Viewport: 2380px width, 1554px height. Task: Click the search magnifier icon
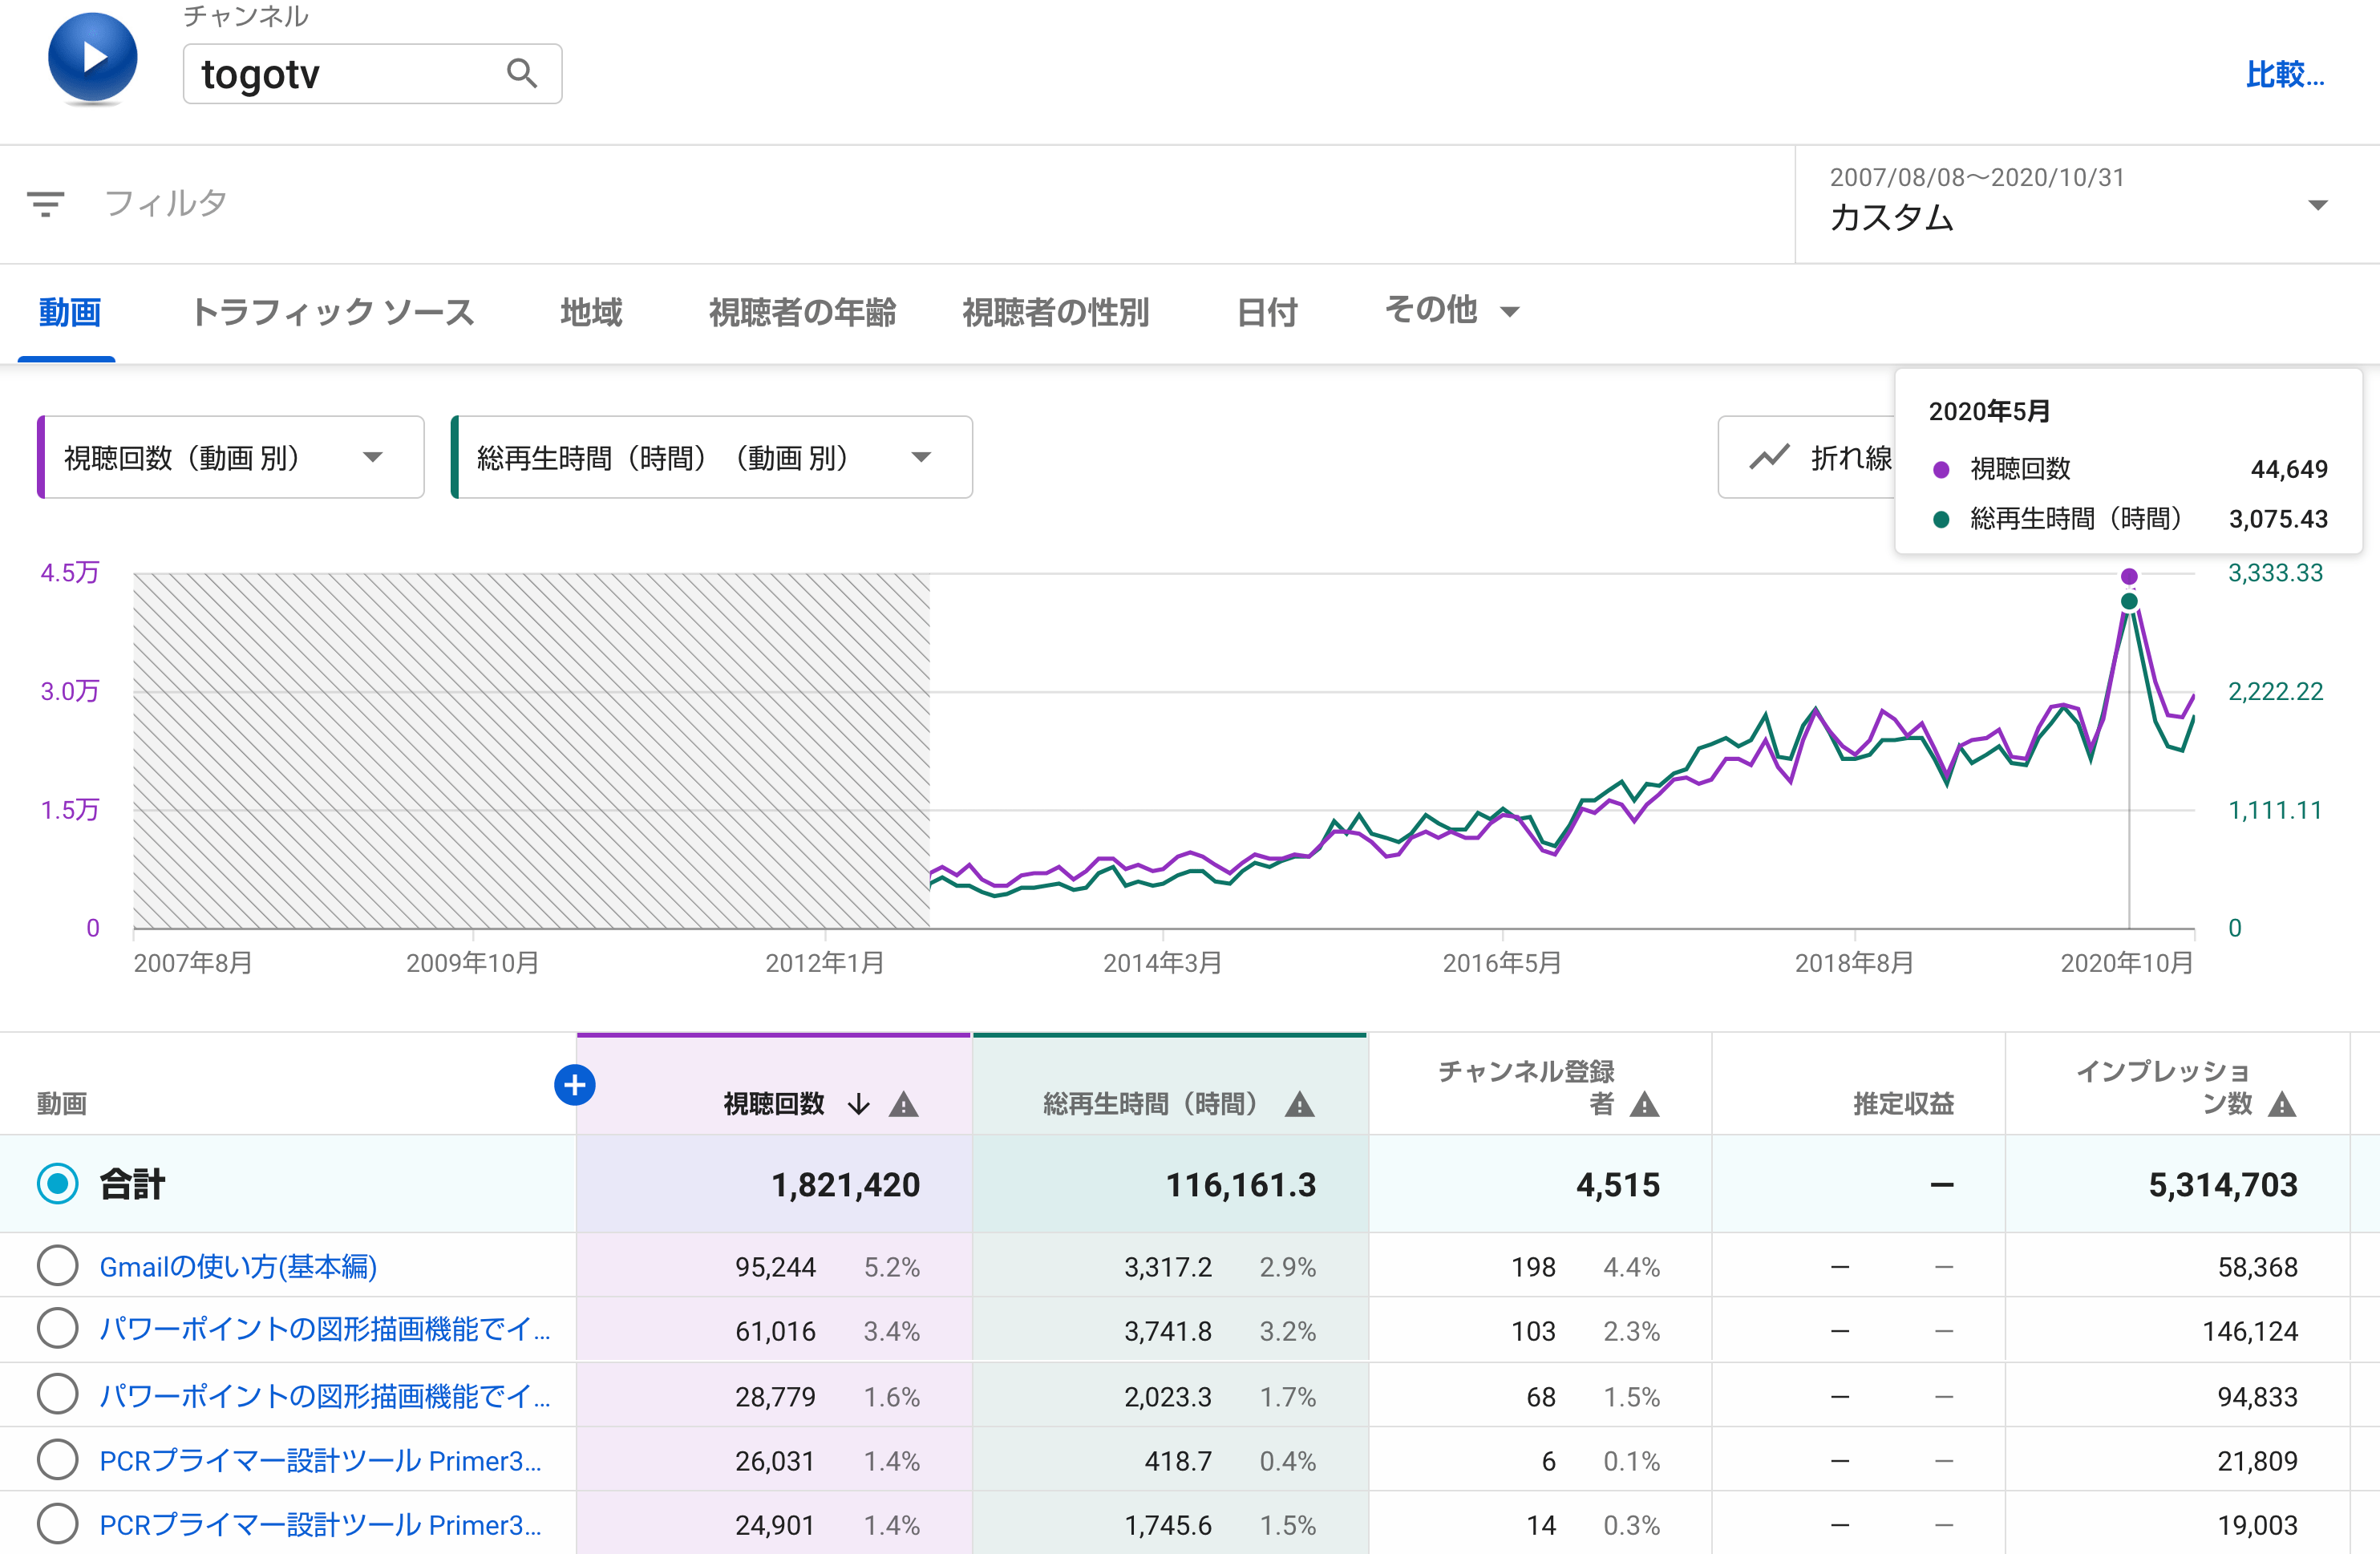pos(521,73)
